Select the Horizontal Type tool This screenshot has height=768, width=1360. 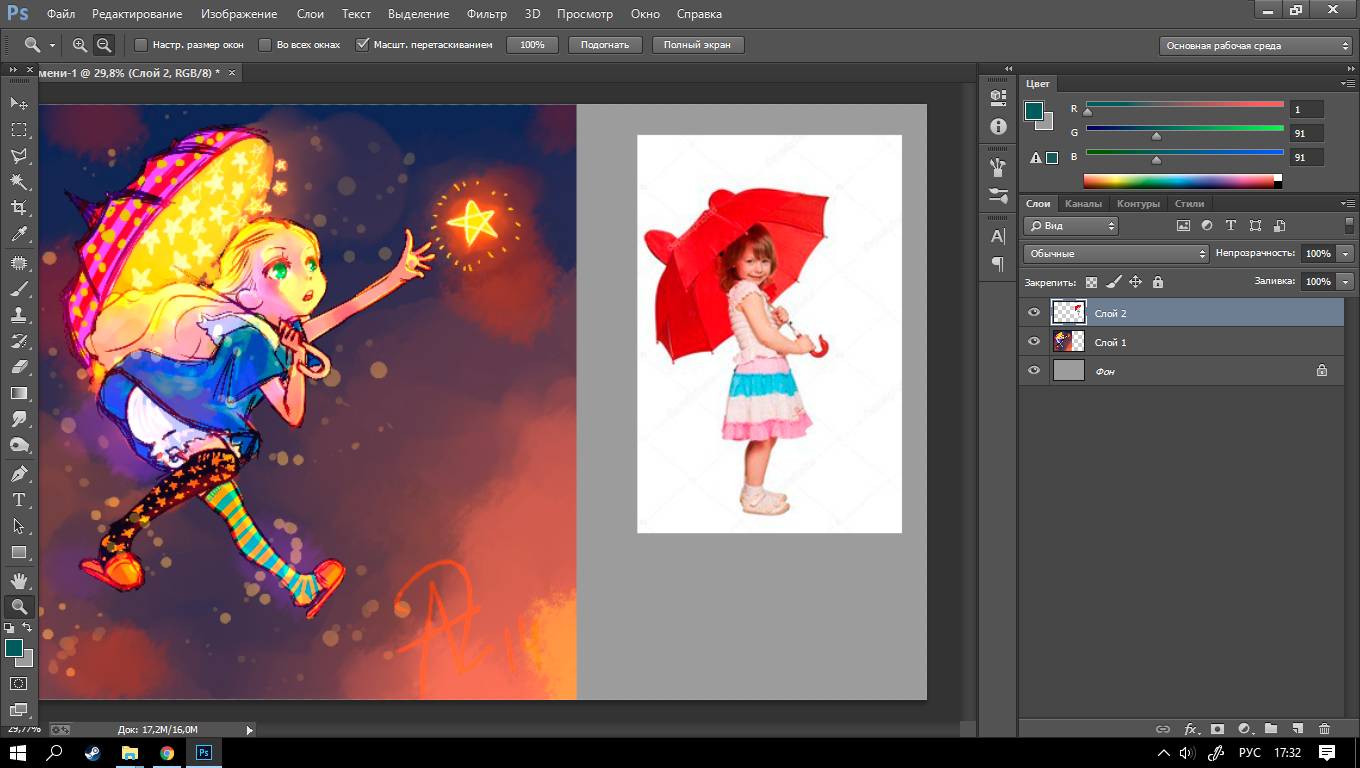[19, 499]
